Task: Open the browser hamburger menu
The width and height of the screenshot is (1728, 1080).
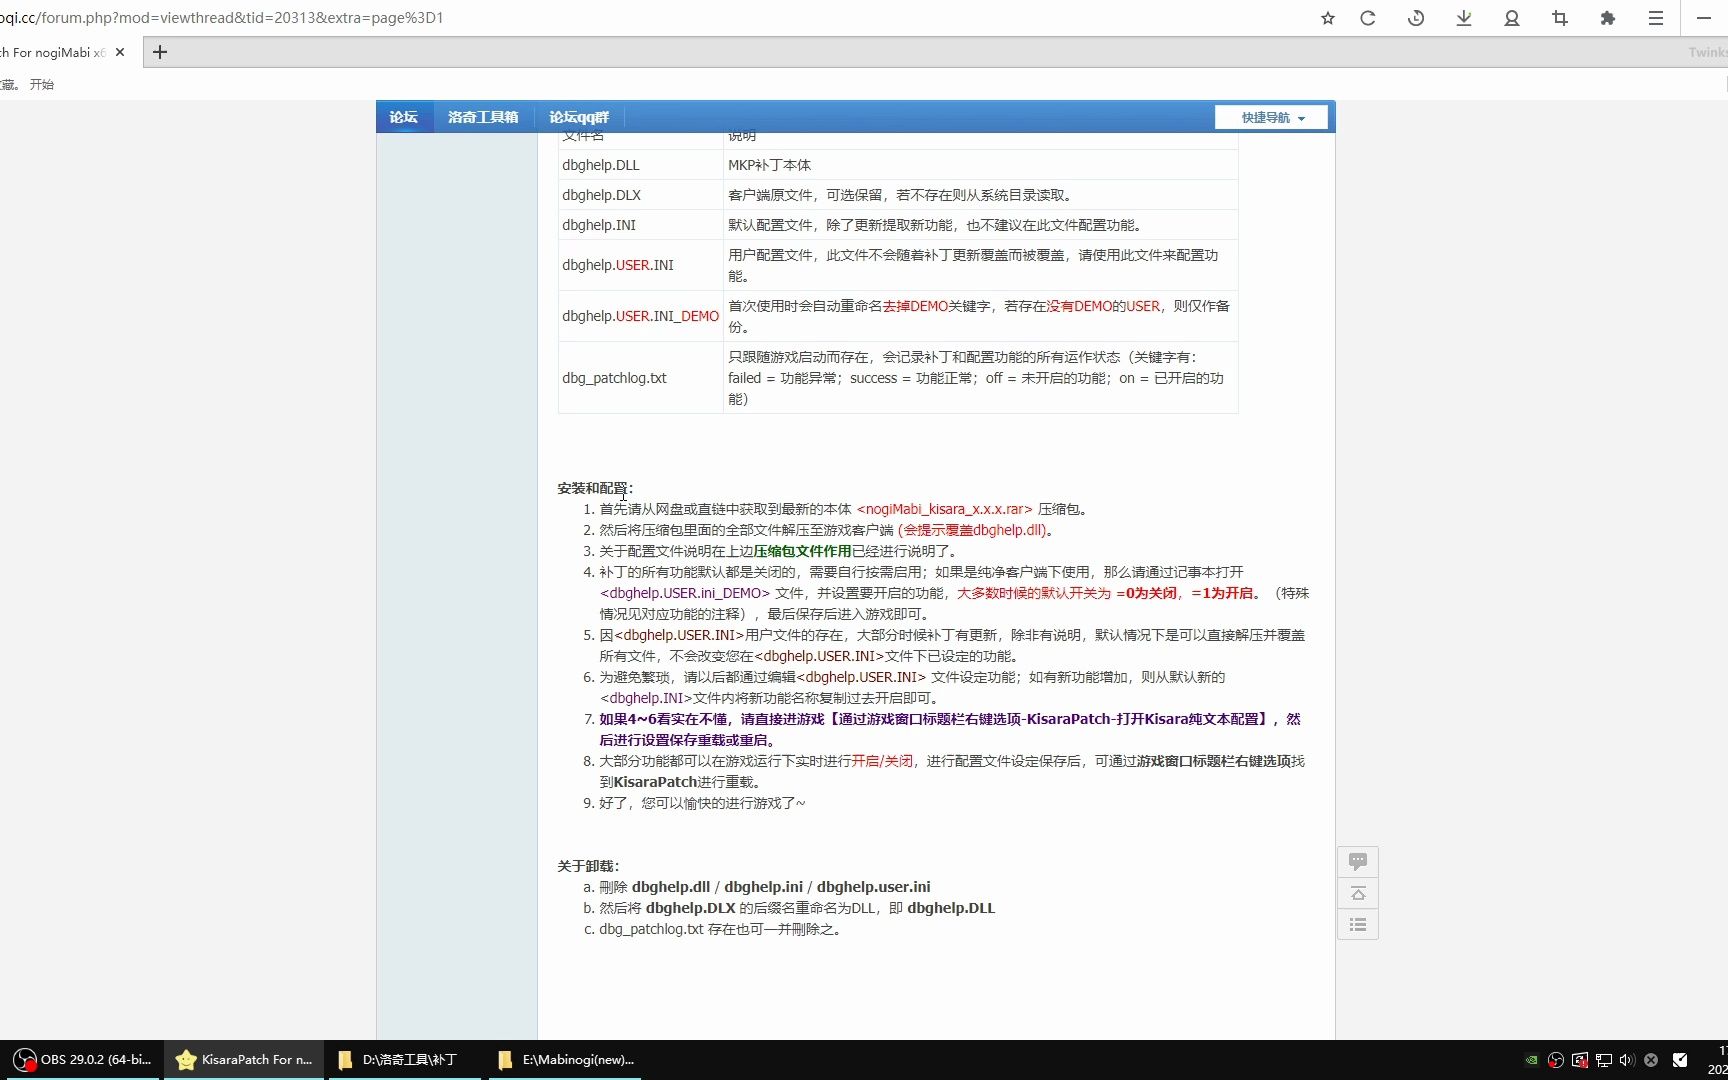Action: tap(1656, 18)
